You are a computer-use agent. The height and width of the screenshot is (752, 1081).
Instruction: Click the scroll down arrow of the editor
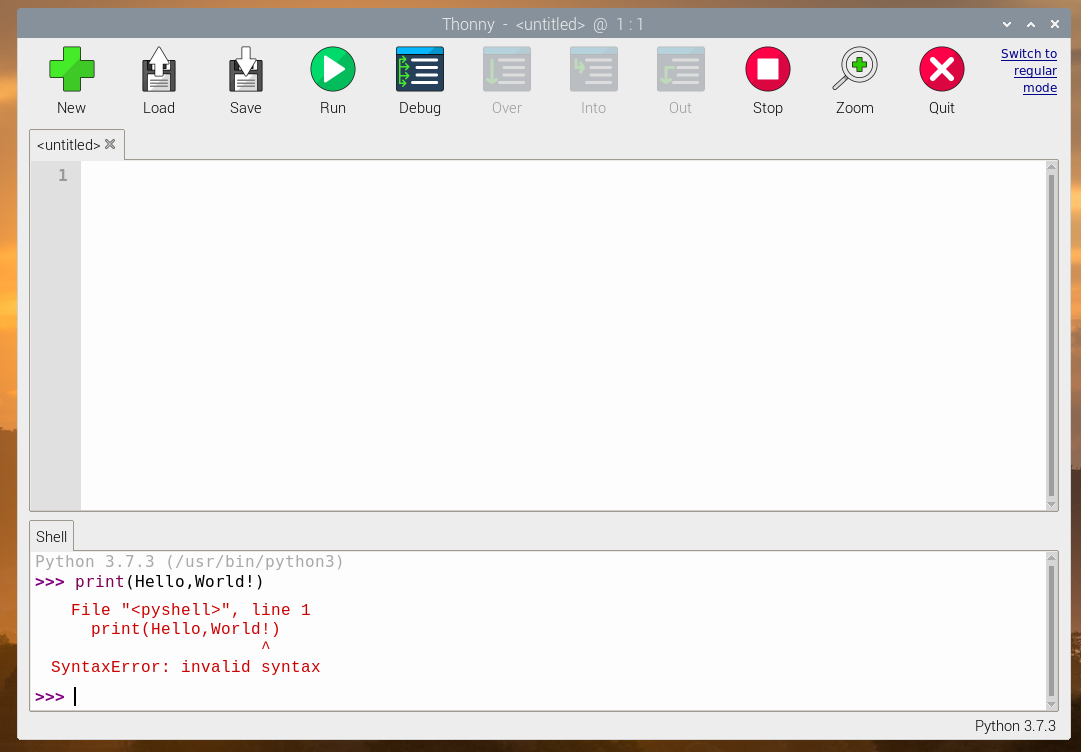[x=1051, y=505]
